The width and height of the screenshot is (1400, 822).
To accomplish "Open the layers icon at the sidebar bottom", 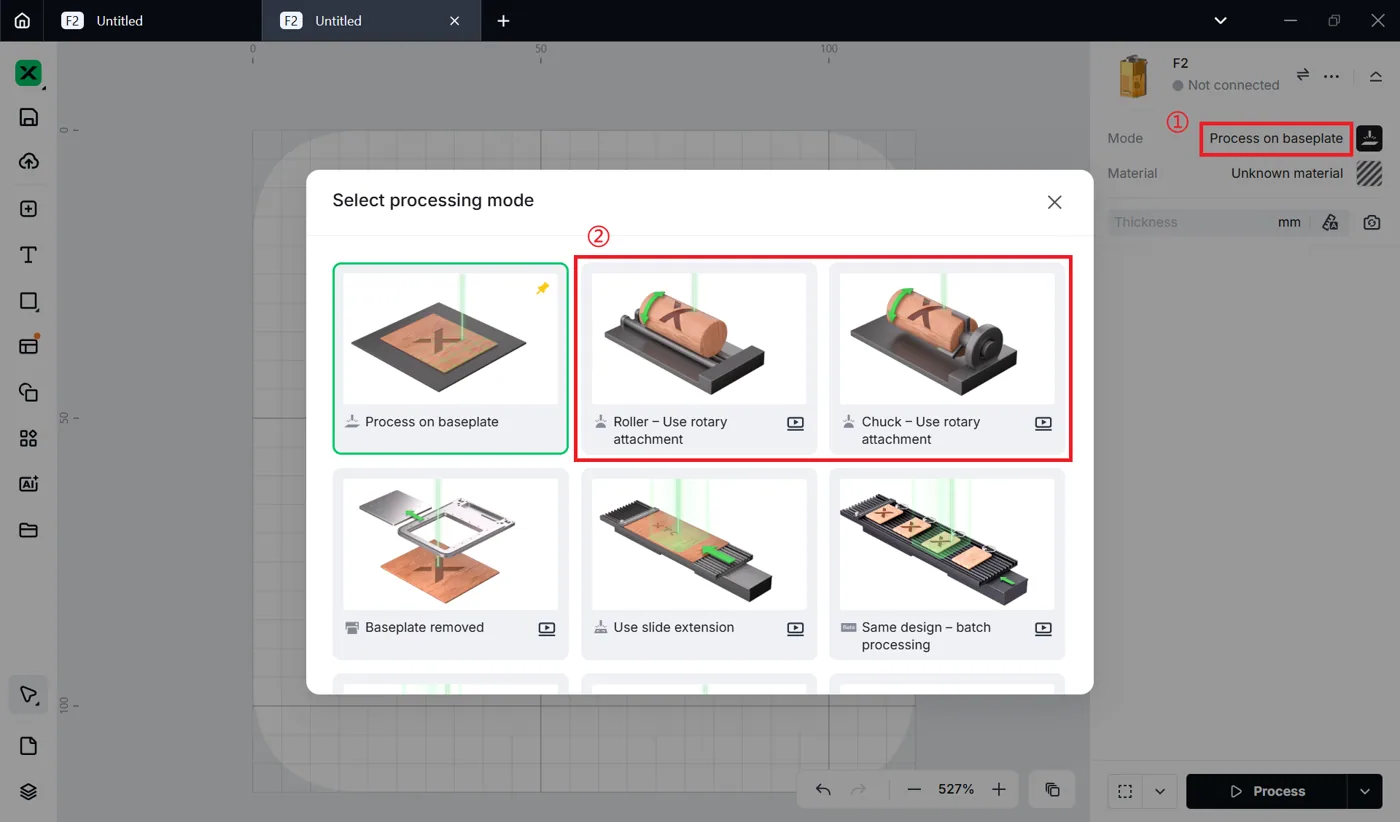I will [28, 792].
